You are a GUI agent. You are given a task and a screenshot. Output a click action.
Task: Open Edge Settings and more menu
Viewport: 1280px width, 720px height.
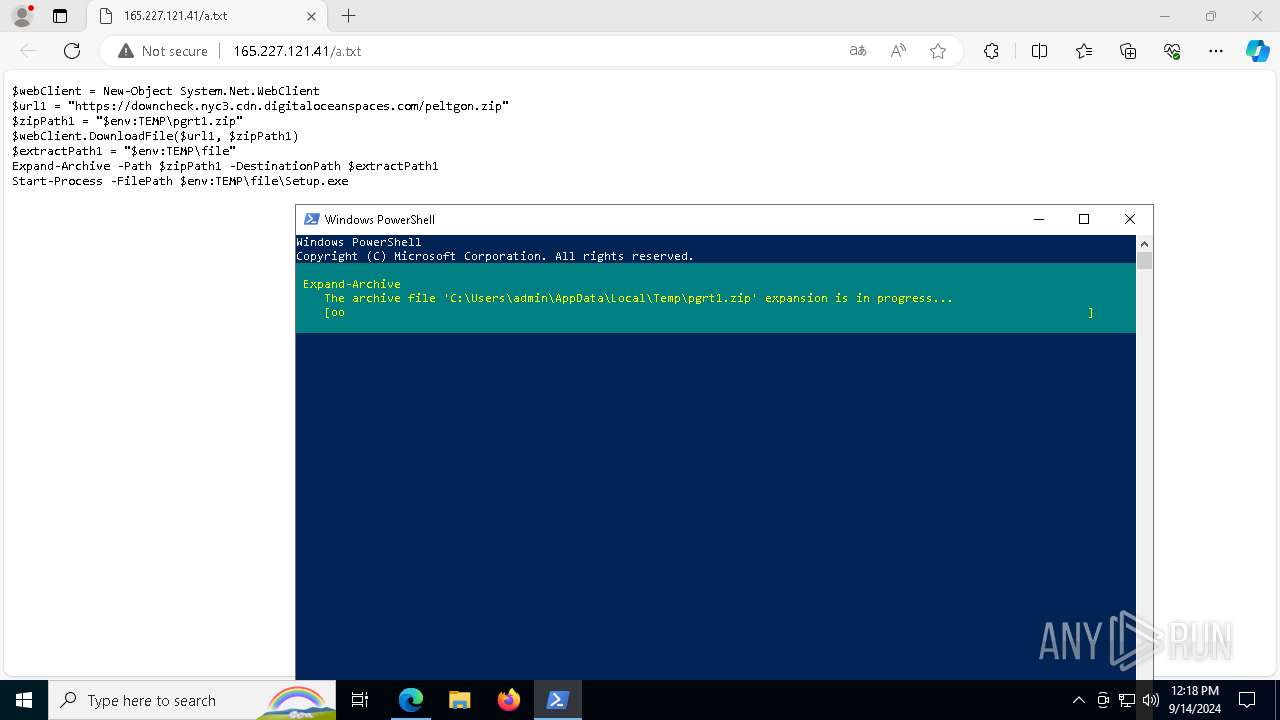click(x=1216, y=51)
